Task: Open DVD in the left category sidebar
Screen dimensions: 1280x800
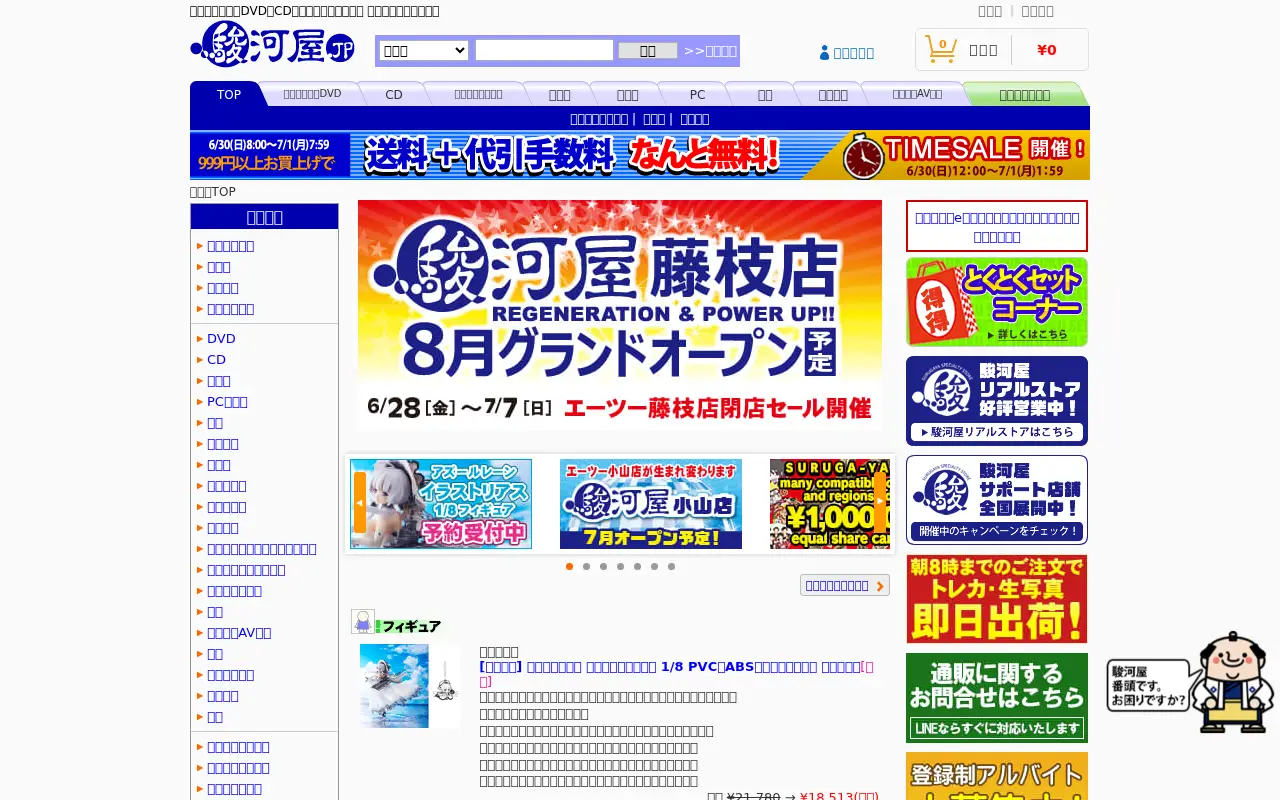Action: (x=221, y=339)
